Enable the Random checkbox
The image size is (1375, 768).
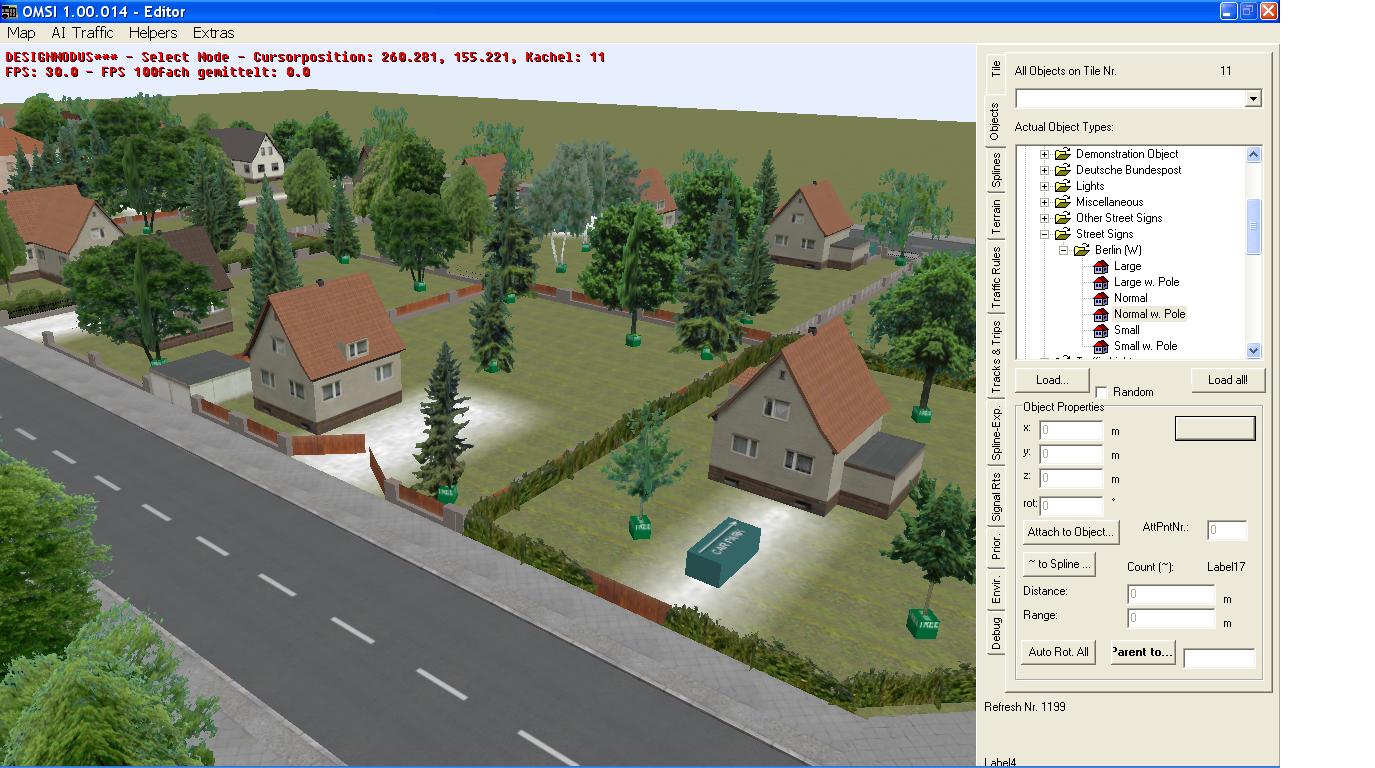click(x=1102, y=392)
